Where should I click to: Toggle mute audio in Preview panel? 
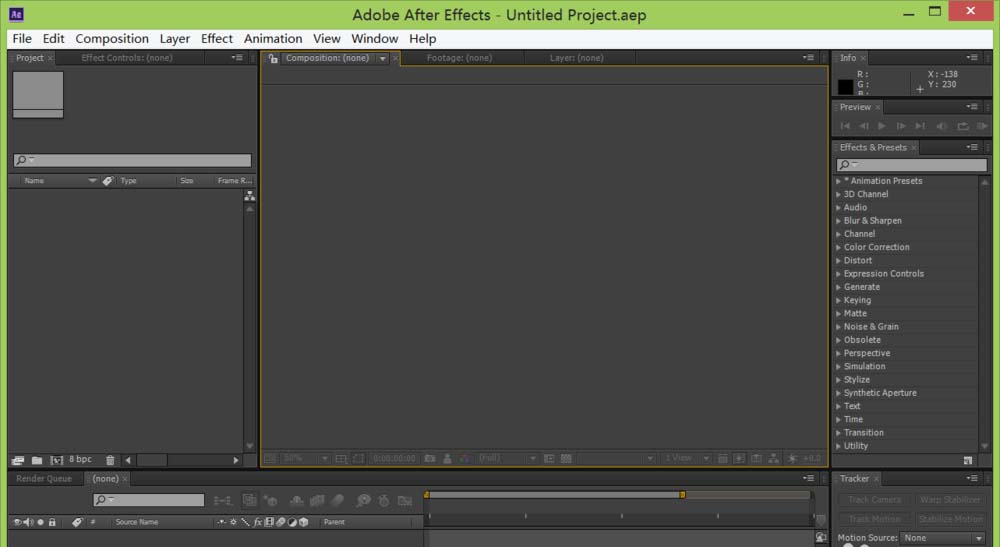(942, 126)
